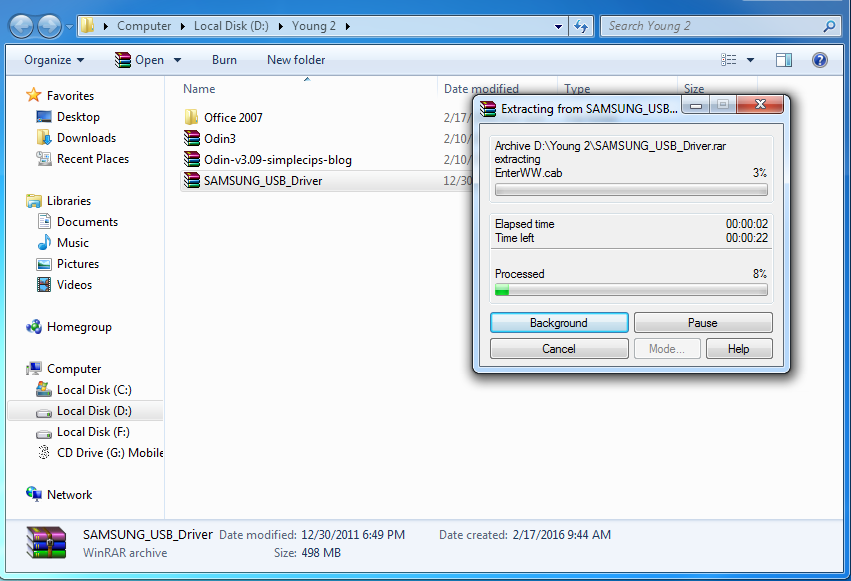Sort by the Date modified column header
Screen dimensions: 851x581
(x=481, y=88)
